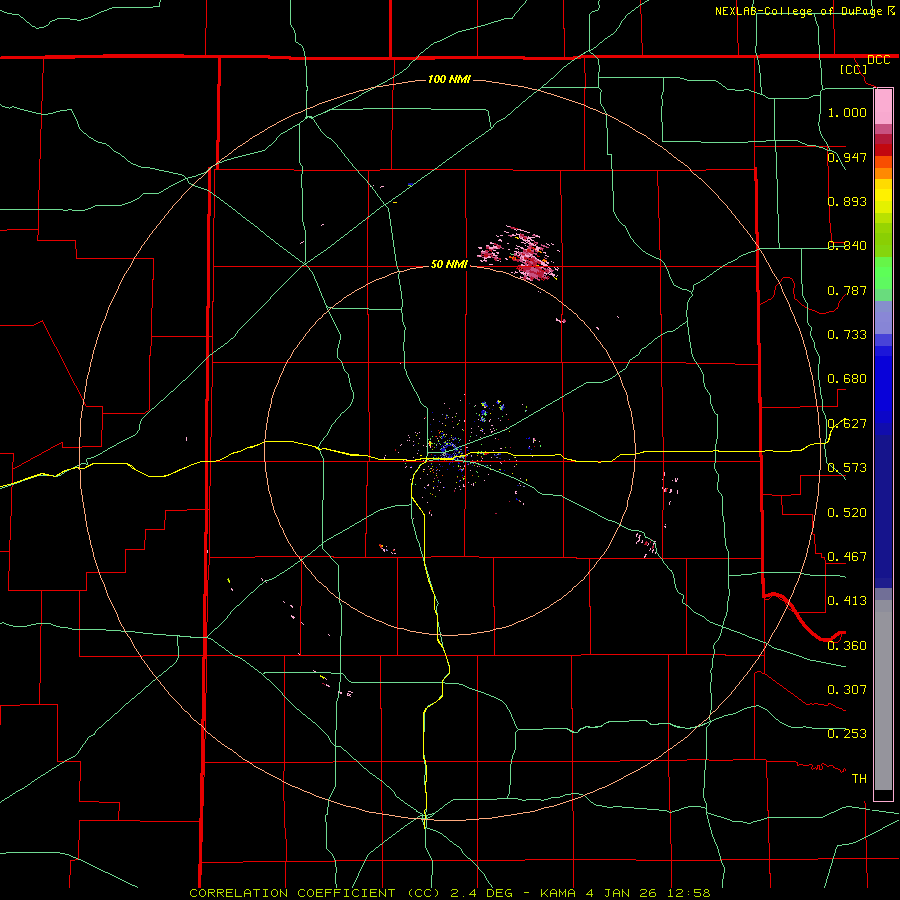
Task: Click the 0.680 scale value
Action: click(847, 378)
